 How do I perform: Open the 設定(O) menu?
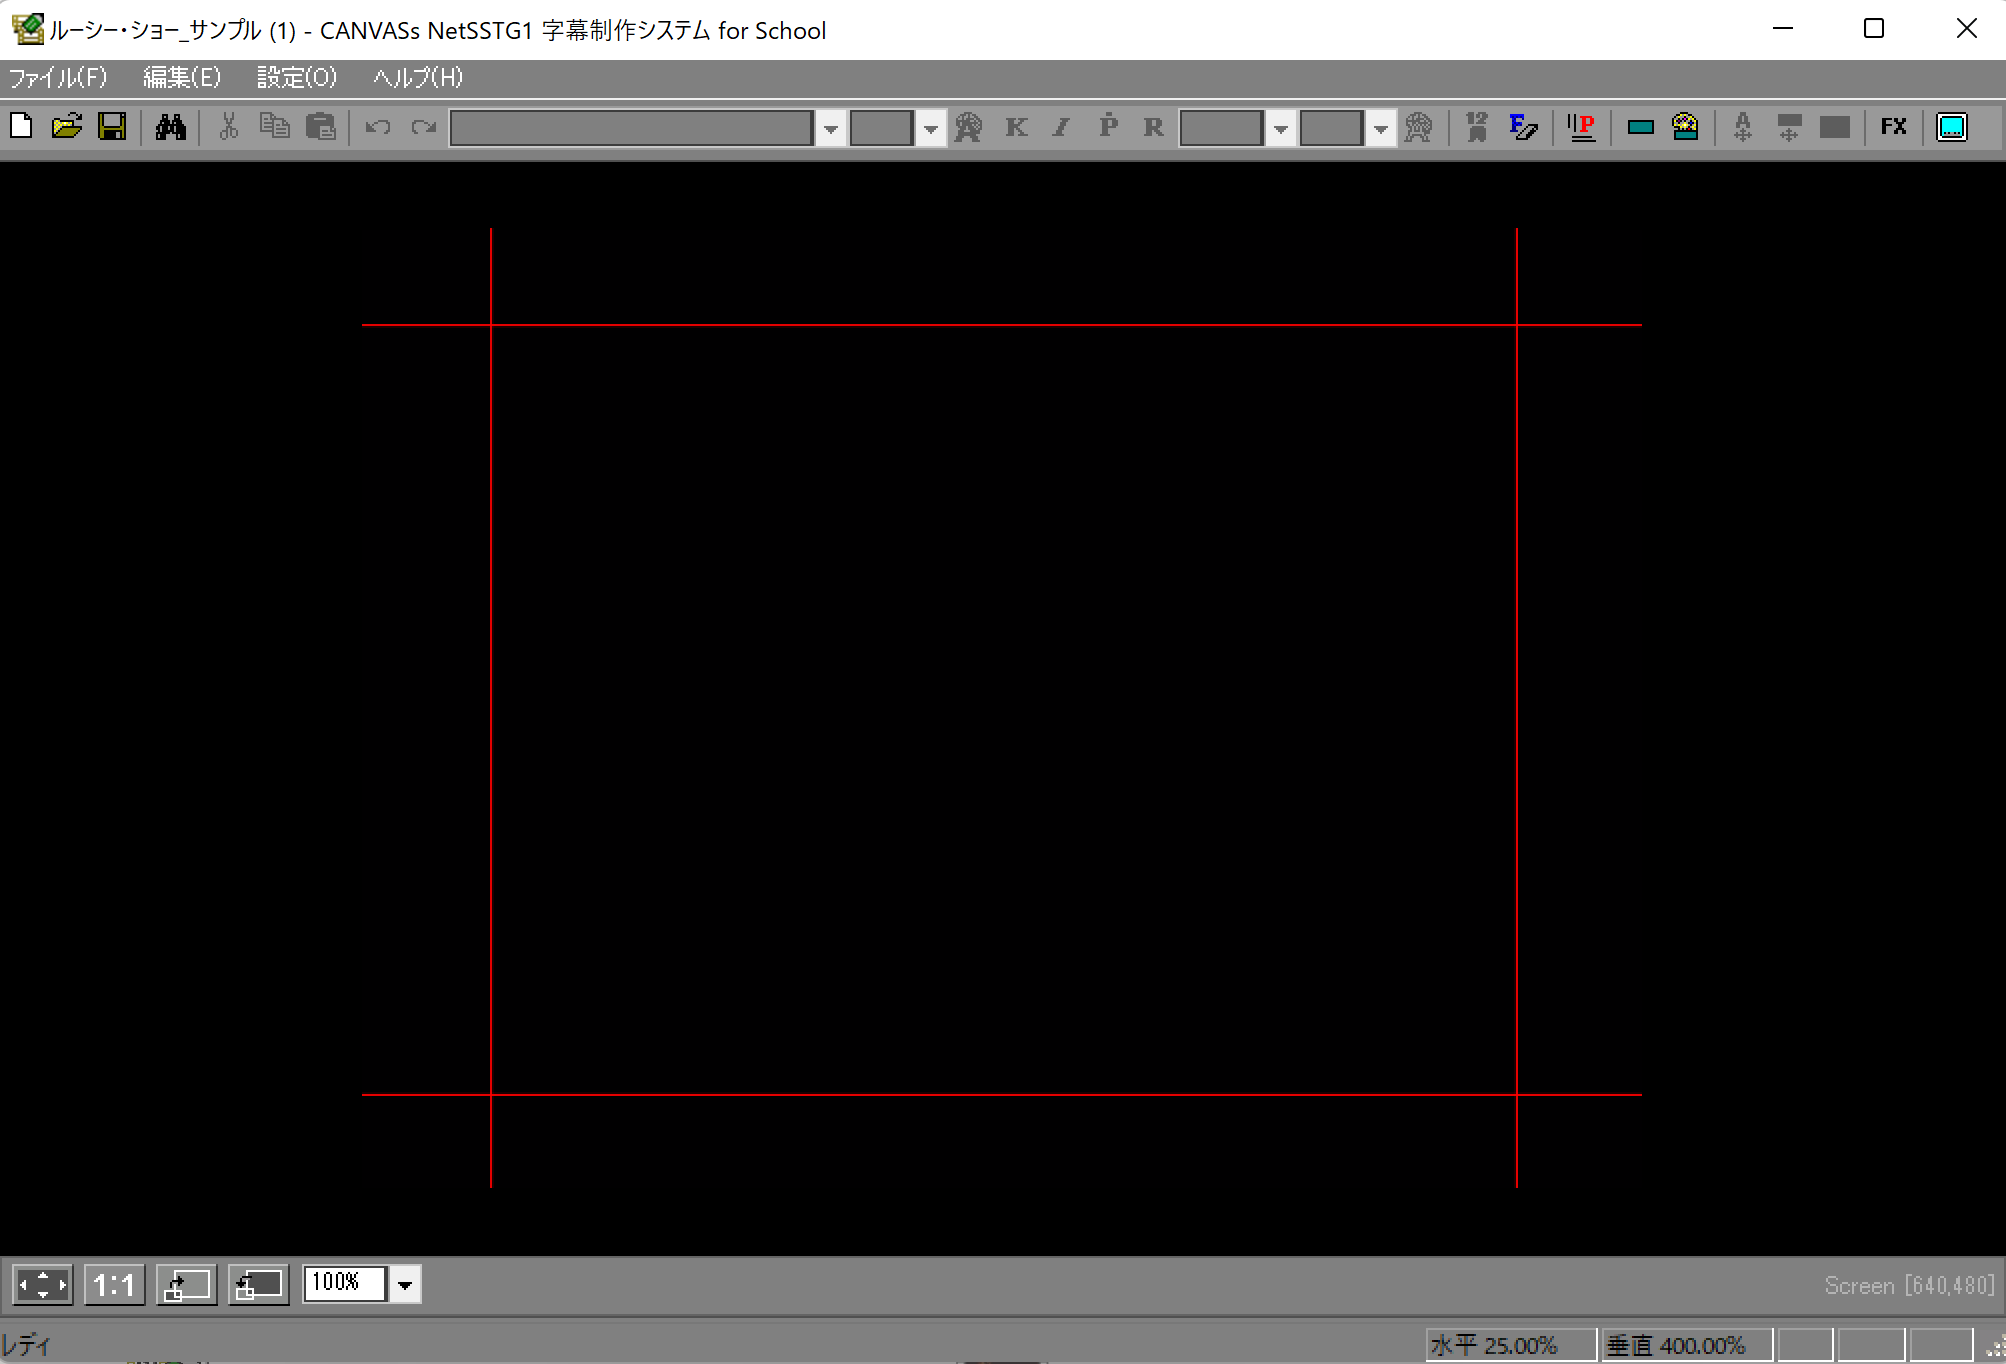pyautogui.click(x=297, y=77)
